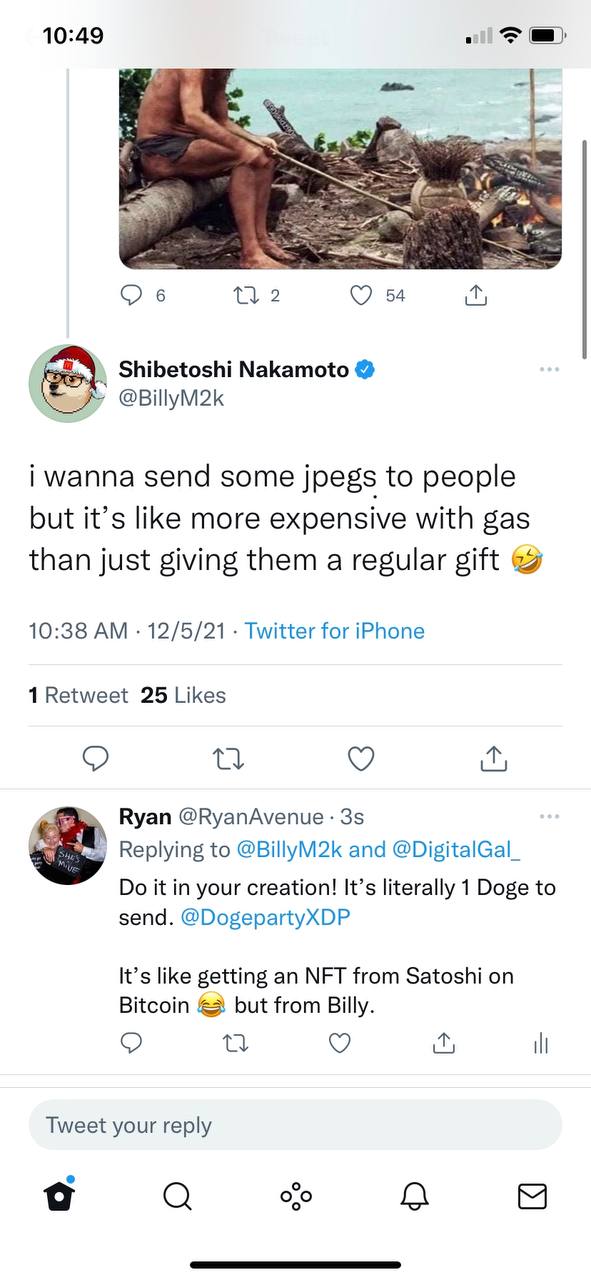Open the Search tab
The image size is (591, 1280).
pos(177,1195)
